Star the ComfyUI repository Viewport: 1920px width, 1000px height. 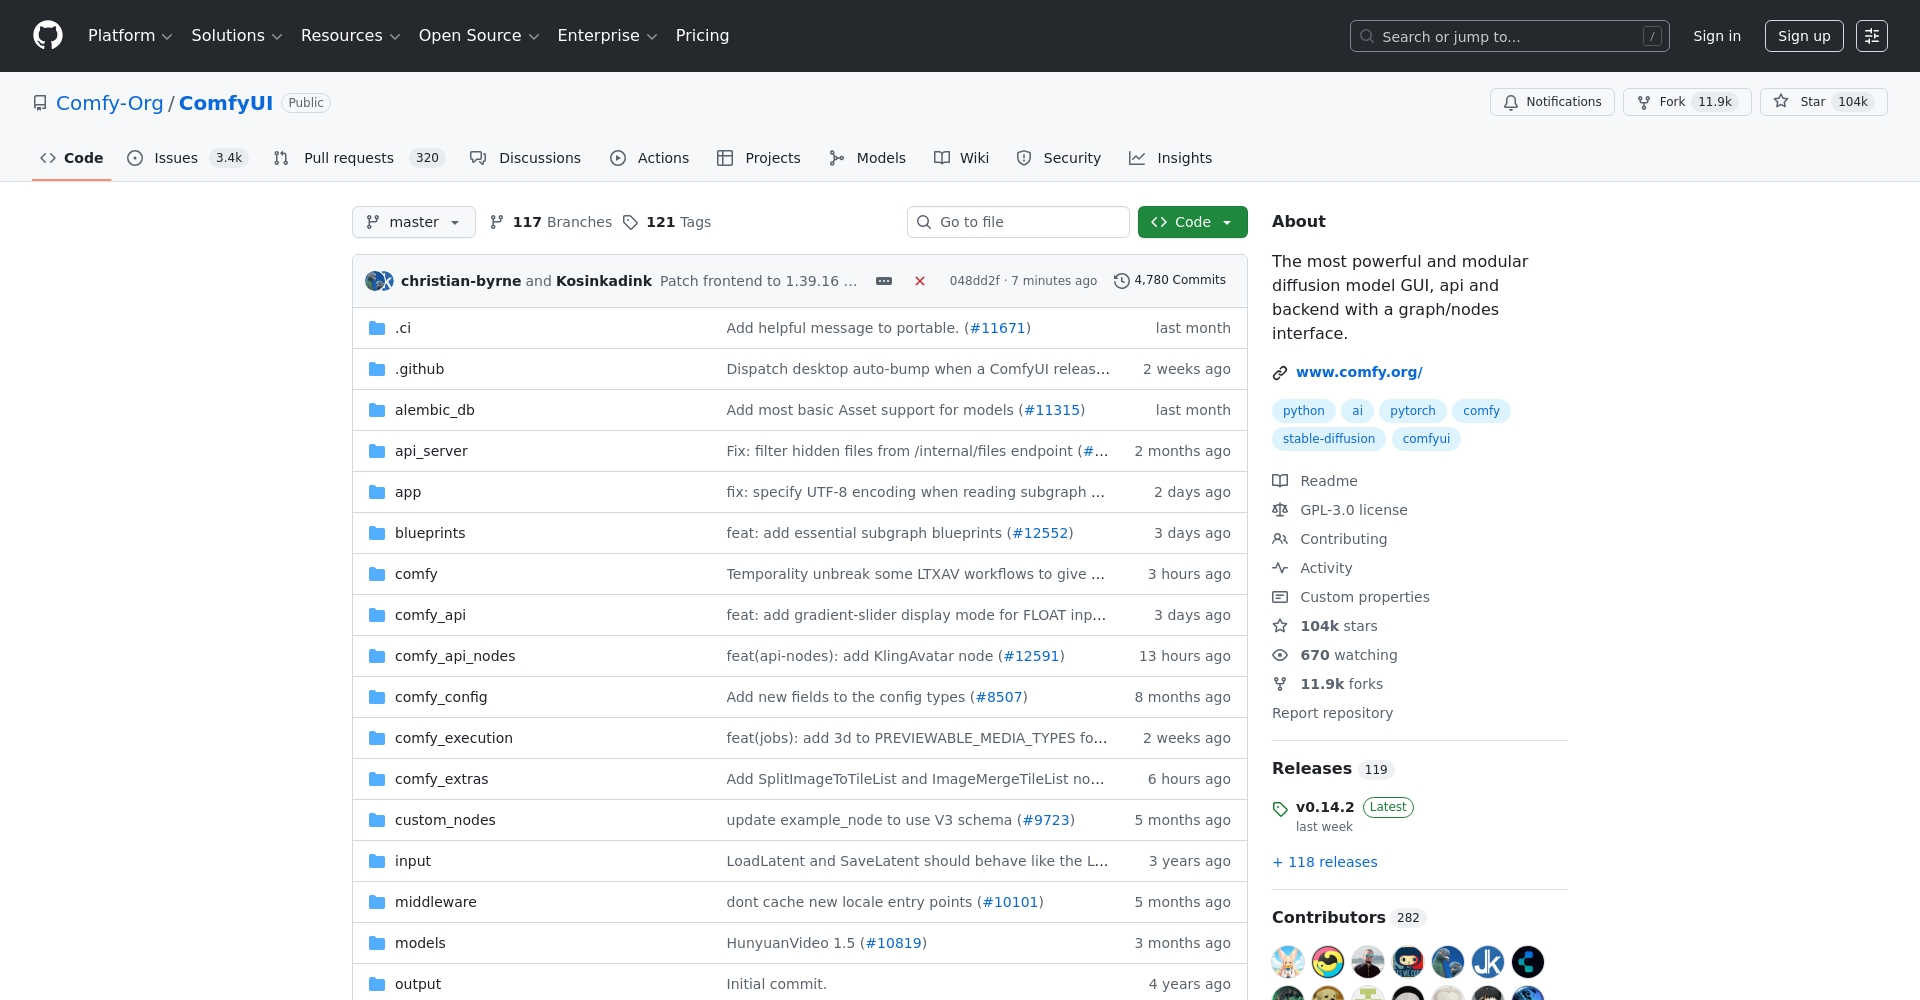[x=1823, y=102]
